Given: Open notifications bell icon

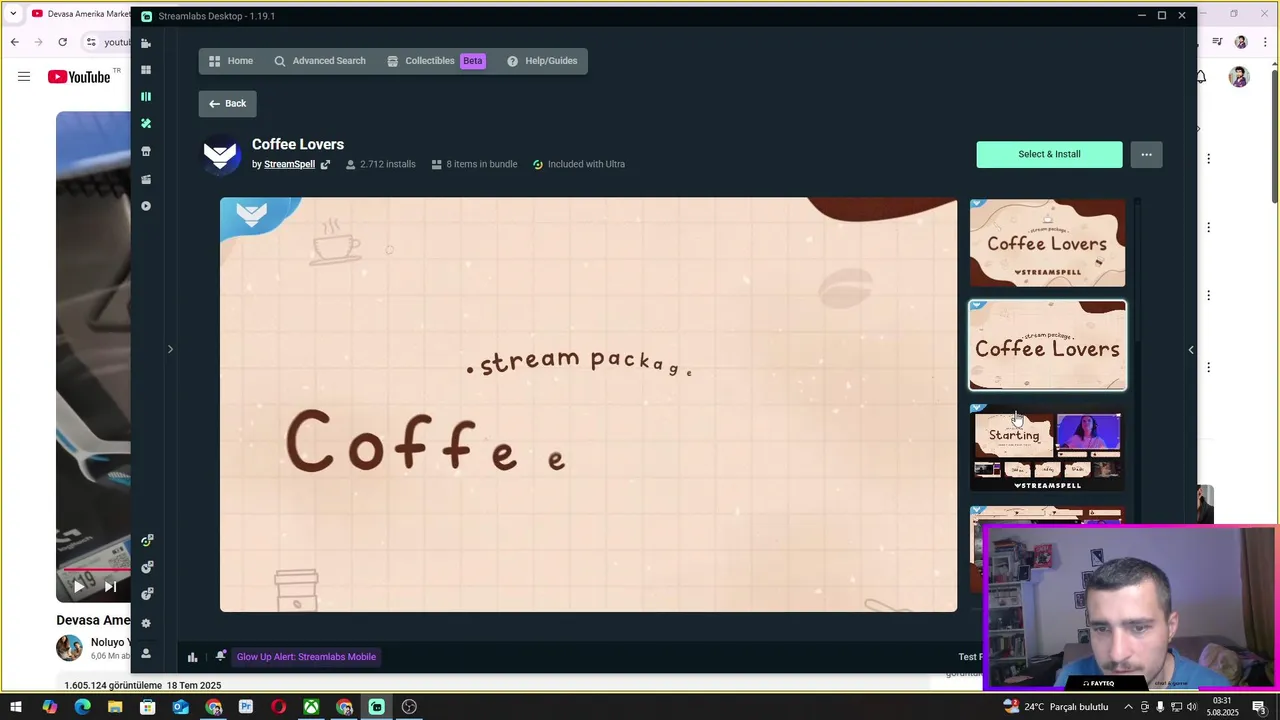Looking at the screenshot, I should point(220,657).
